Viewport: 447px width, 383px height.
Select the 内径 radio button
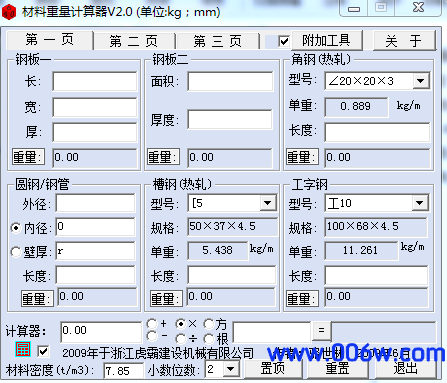click(x=16, y=228)
